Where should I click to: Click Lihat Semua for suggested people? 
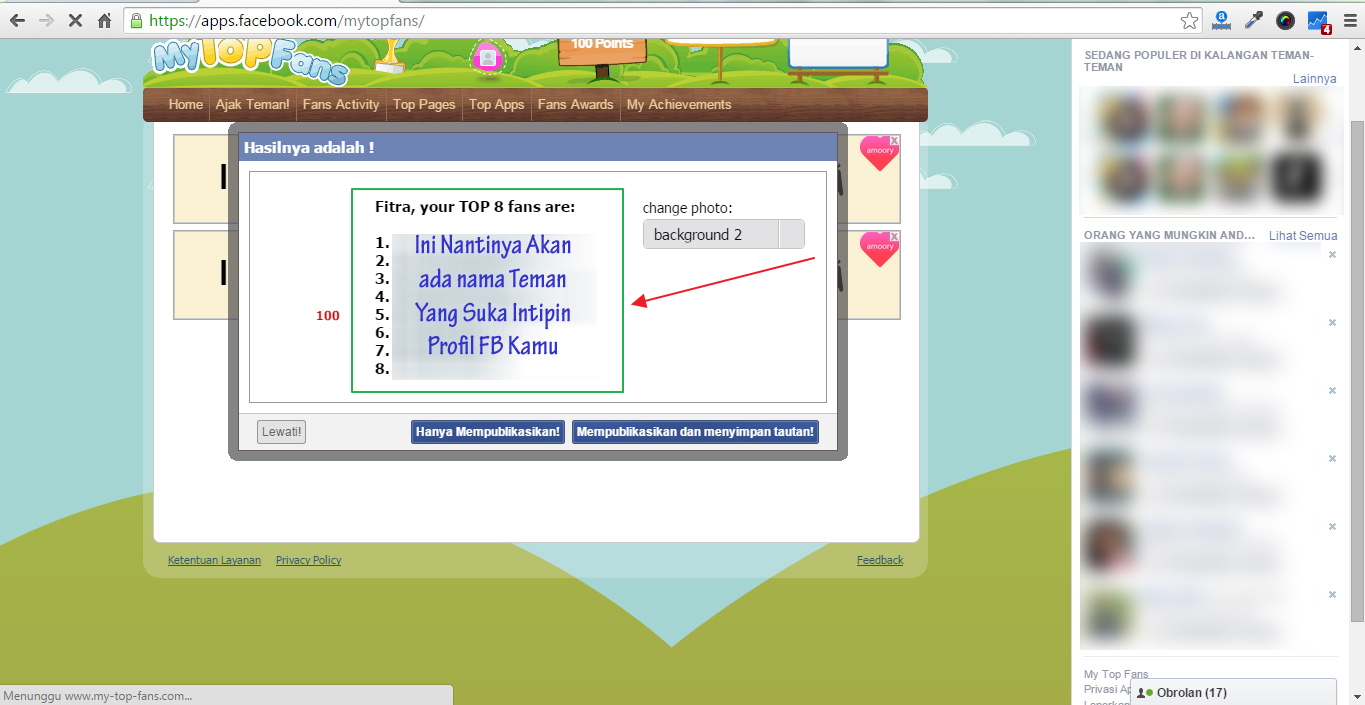pyautogui.click(x=1303, y=235)
